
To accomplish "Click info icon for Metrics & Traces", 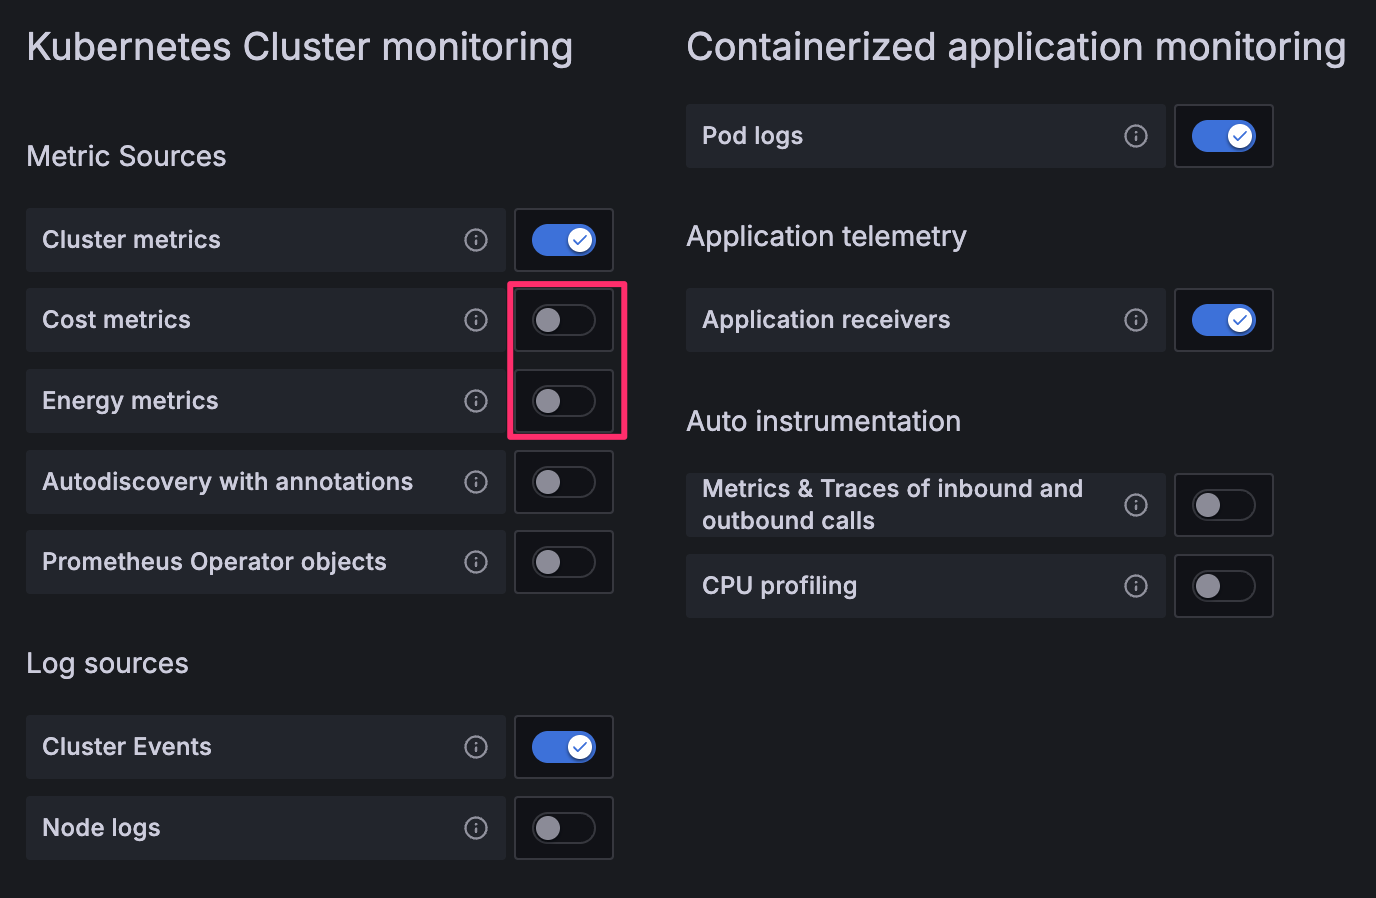I will pyautogui.click(x=1136, y=505).
